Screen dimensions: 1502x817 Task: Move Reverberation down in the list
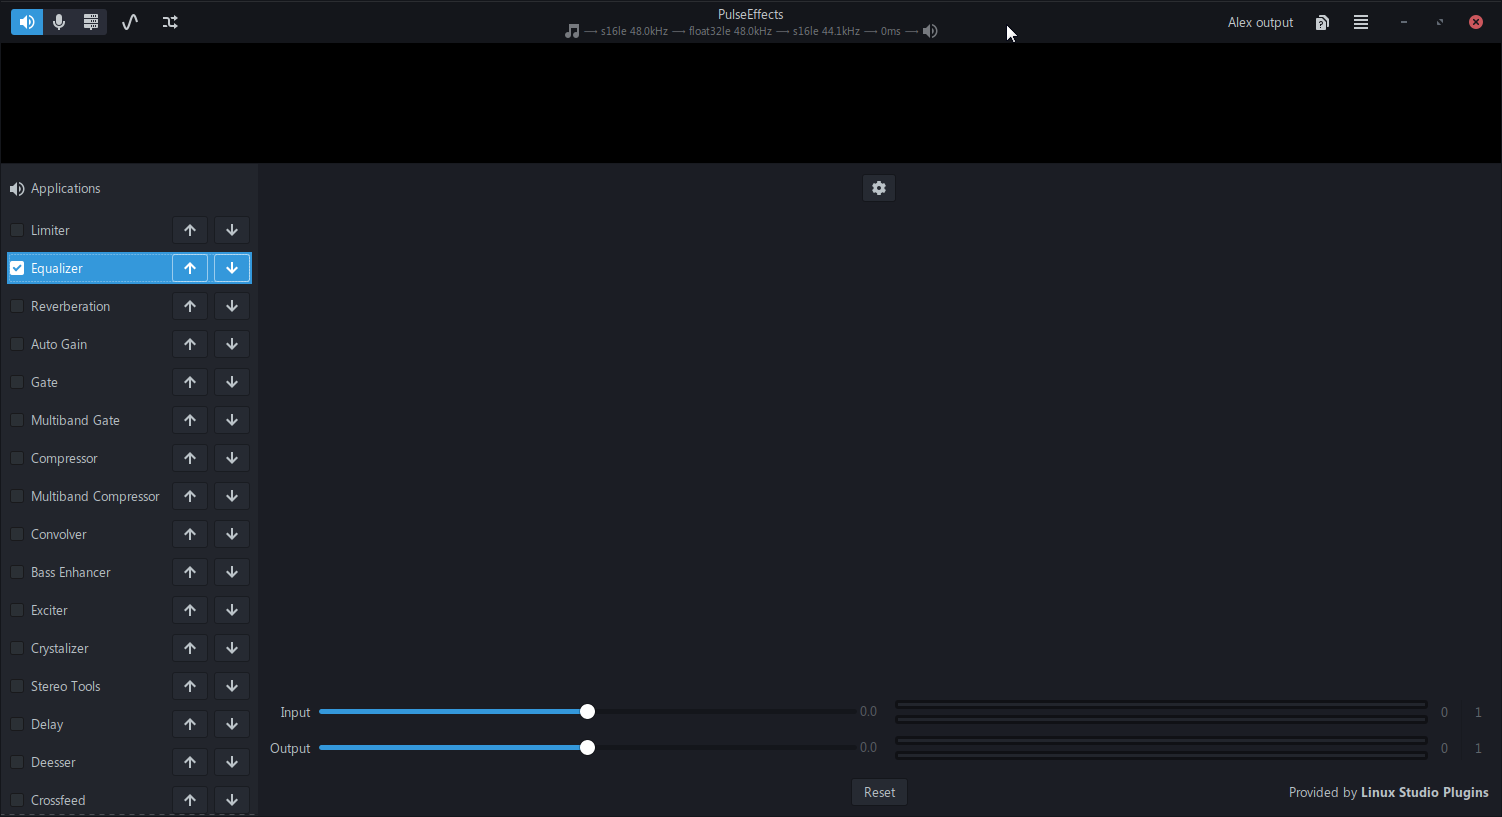[x=232, y=306]
